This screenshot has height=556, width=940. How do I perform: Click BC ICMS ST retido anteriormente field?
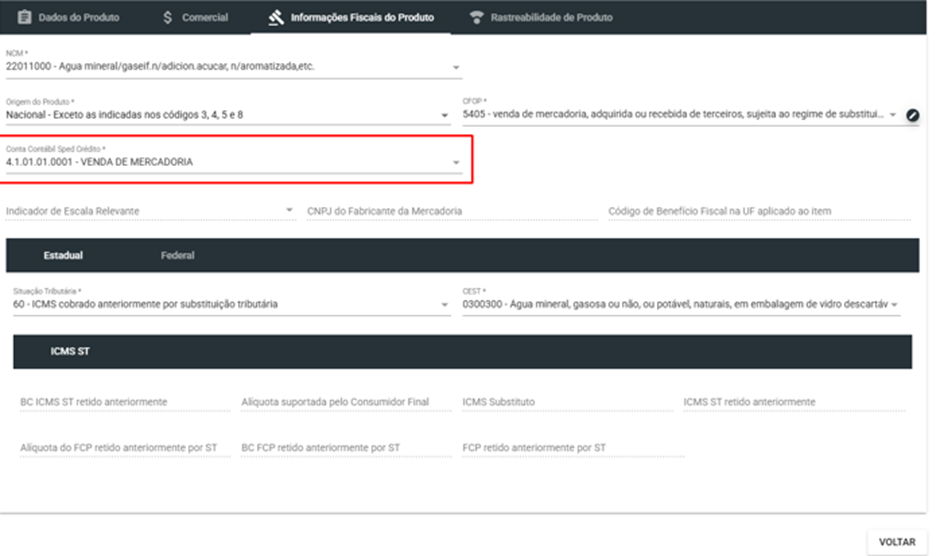click(x=125, y=402)
